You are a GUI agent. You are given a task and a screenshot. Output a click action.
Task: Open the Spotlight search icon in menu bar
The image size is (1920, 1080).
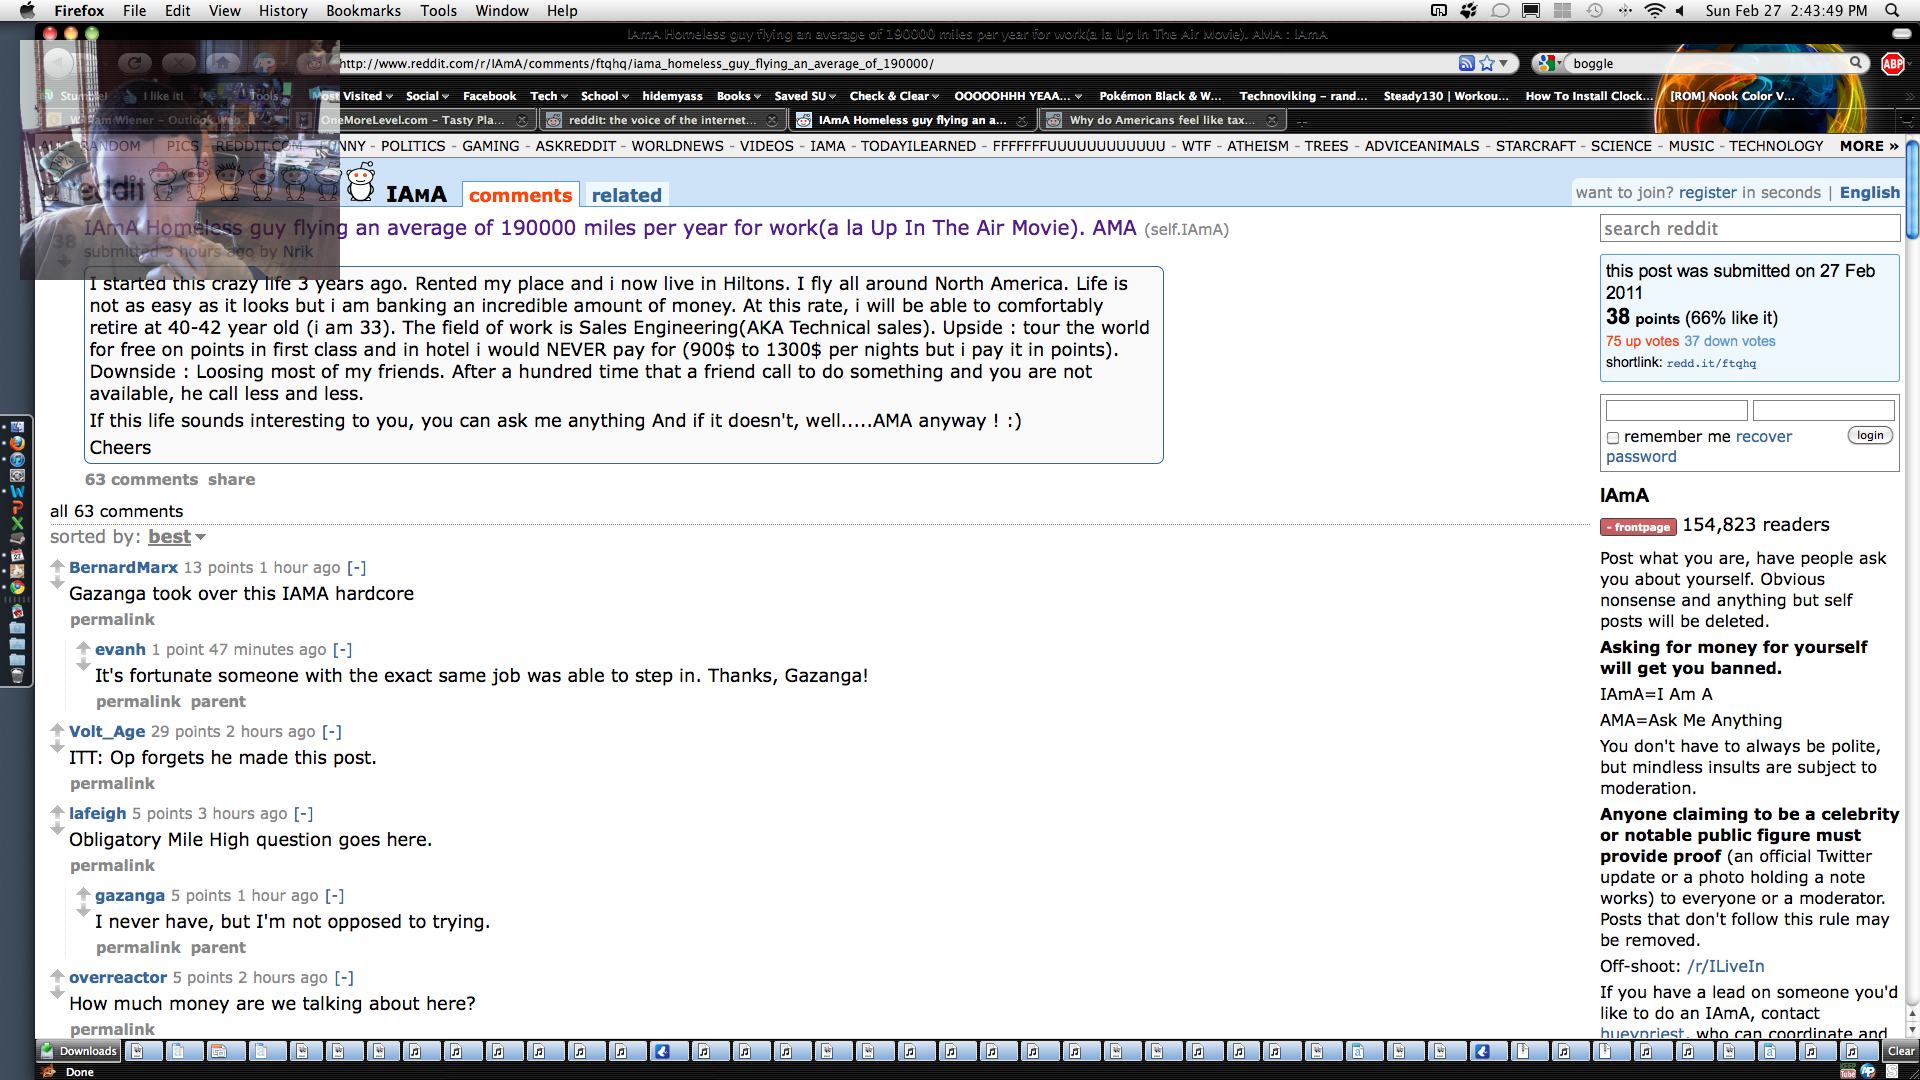[x=1891, y=11]
